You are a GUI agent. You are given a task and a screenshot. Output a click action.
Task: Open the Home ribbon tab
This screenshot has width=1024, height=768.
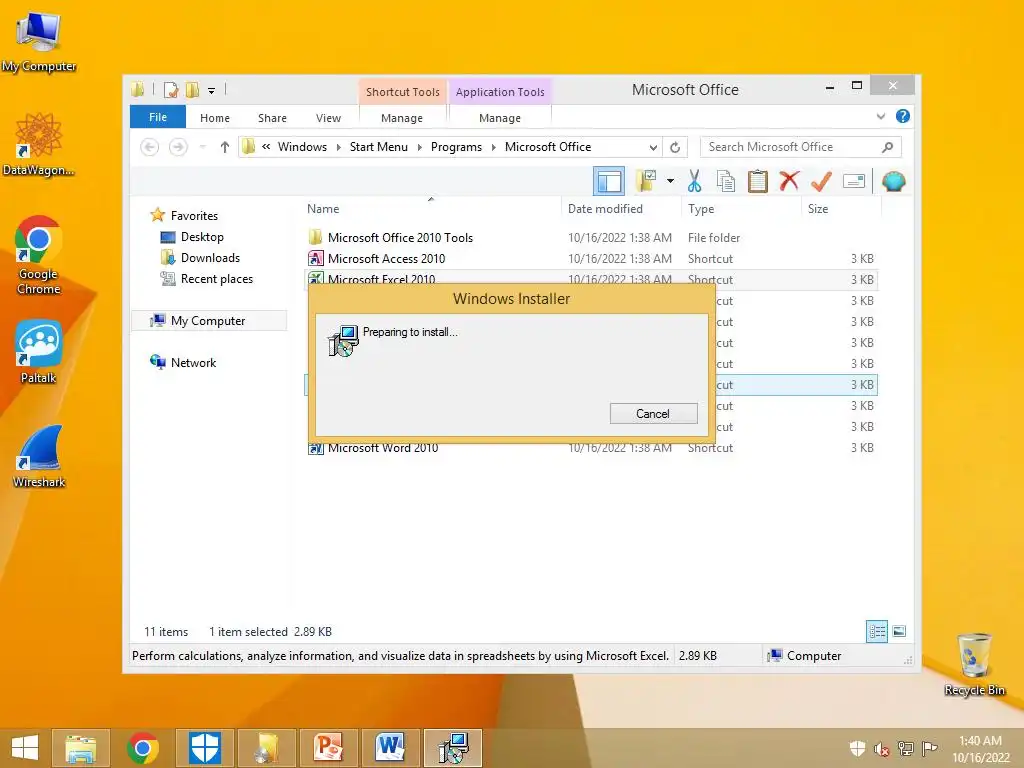(x=215, y=118)
